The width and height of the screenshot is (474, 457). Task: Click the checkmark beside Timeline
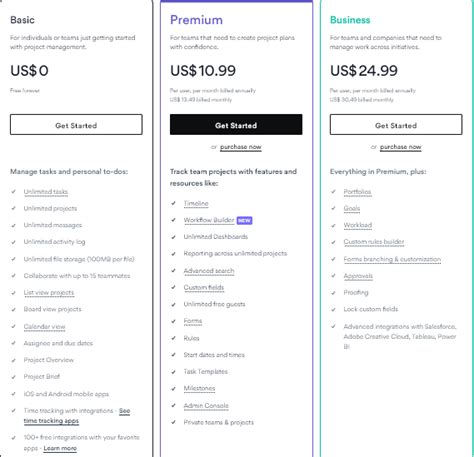point(174,203)
